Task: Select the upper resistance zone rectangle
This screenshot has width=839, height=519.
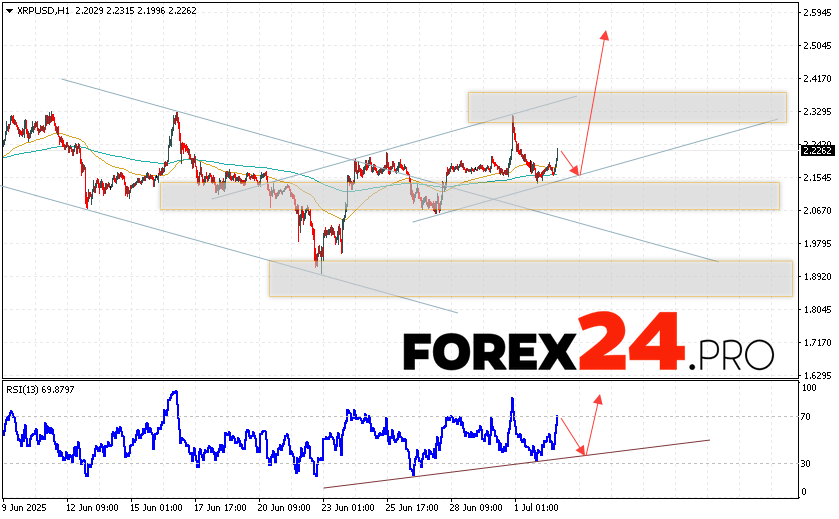Action: coord(626,107)
